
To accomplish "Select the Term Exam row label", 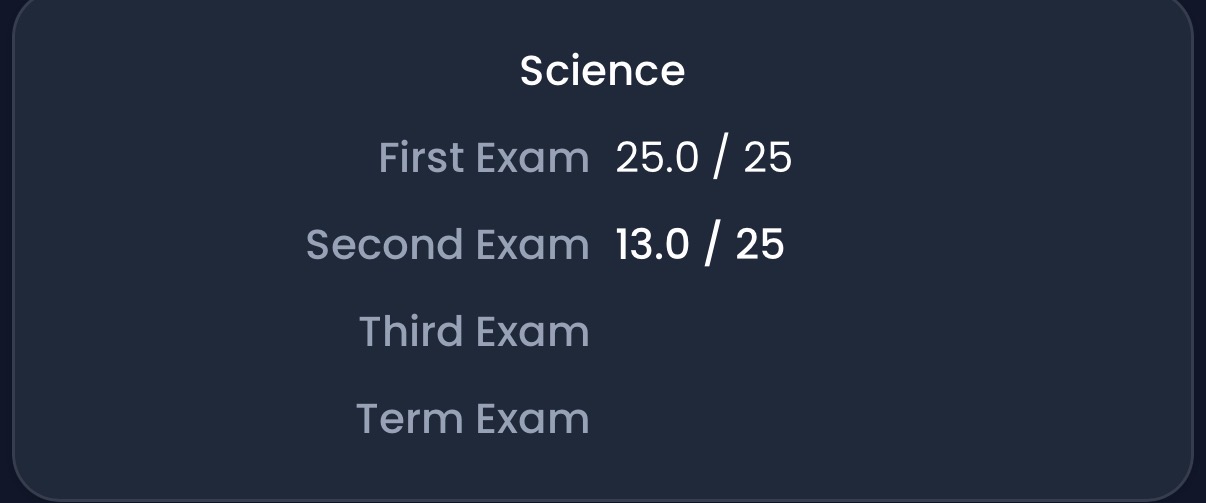I will 473,418.
